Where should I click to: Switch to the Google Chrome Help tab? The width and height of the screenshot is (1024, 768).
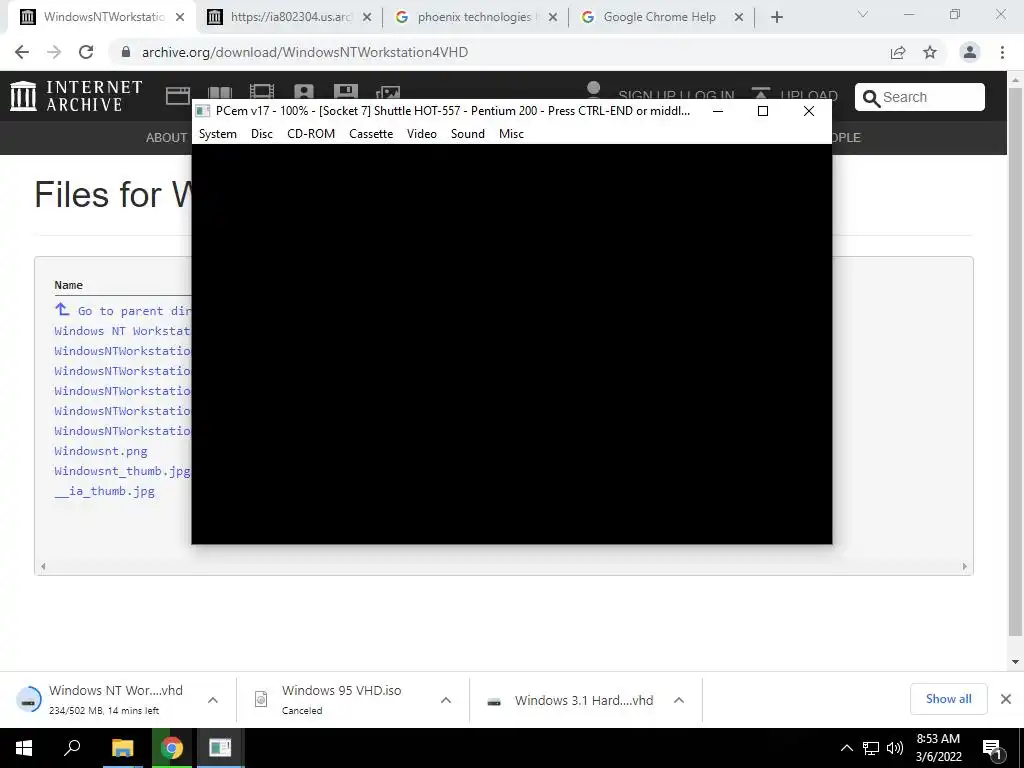[x=660, y=17]
